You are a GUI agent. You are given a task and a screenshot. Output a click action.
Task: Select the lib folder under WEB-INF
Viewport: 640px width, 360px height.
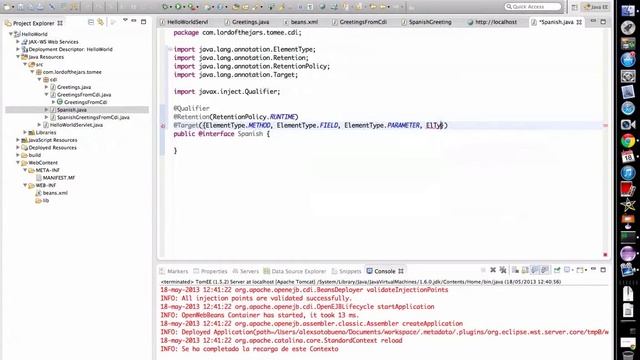46,200
